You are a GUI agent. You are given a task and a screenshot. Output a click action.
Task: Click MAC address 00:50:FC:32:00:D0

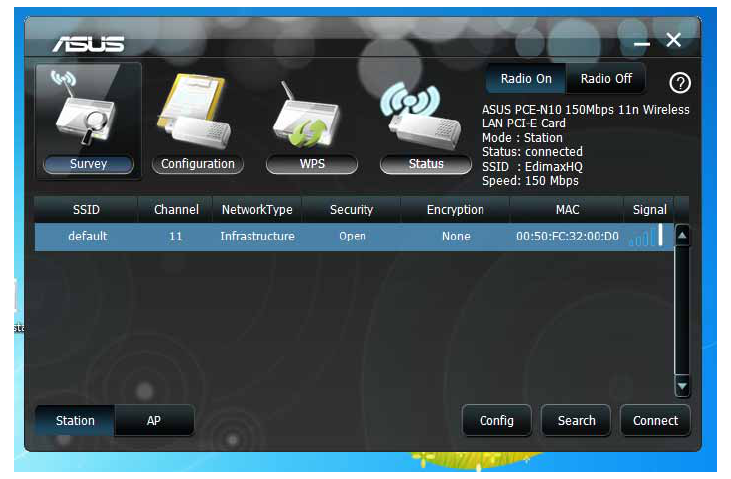click(x=567, y=236)
